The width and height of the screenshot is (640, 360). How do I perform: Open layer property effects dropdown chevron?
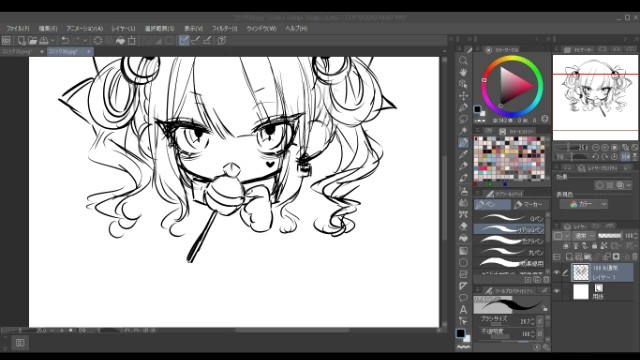[x=628, y=185]
